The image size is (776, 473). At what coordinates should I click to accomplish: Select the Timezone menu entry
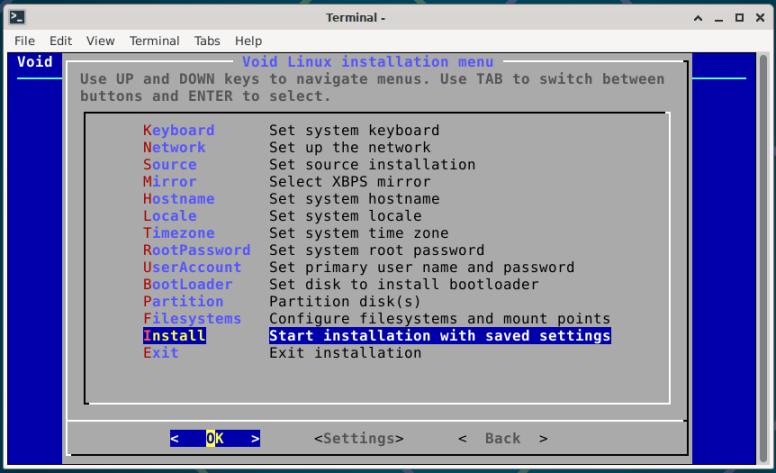click(x=179, y=233)
